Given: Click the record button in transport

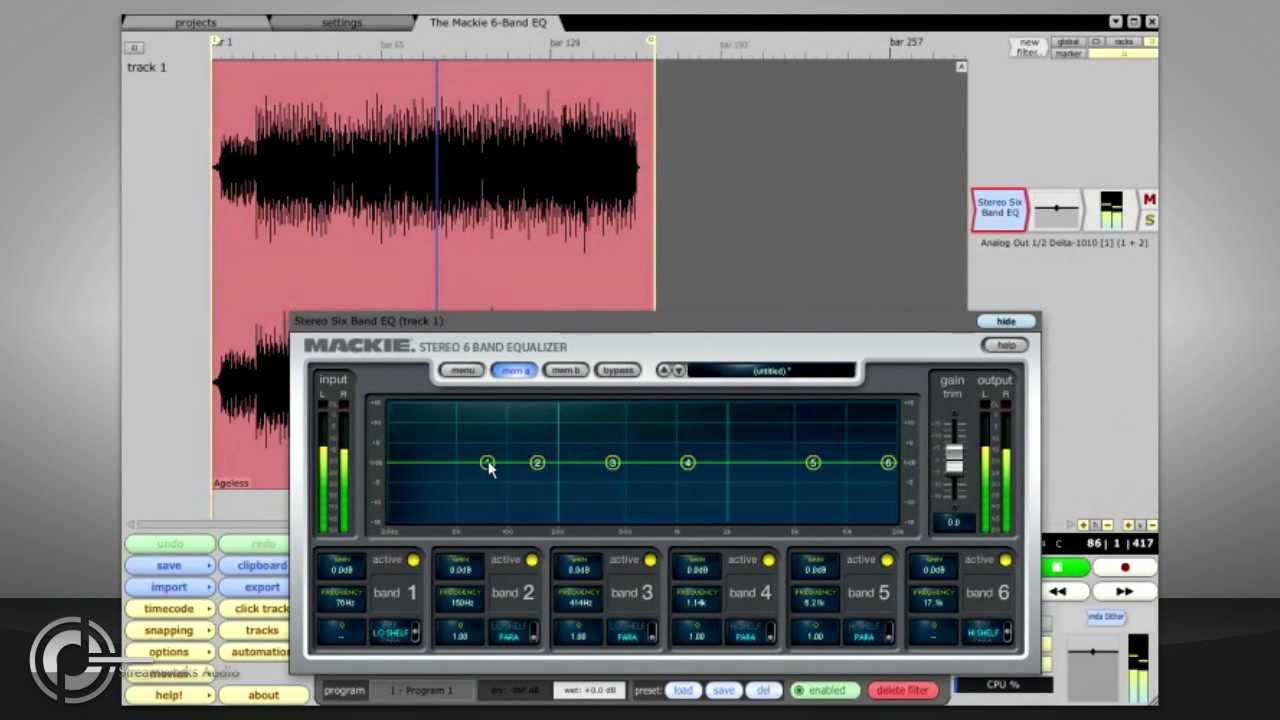Looking at the screenshot, I should coord(1124,568).
